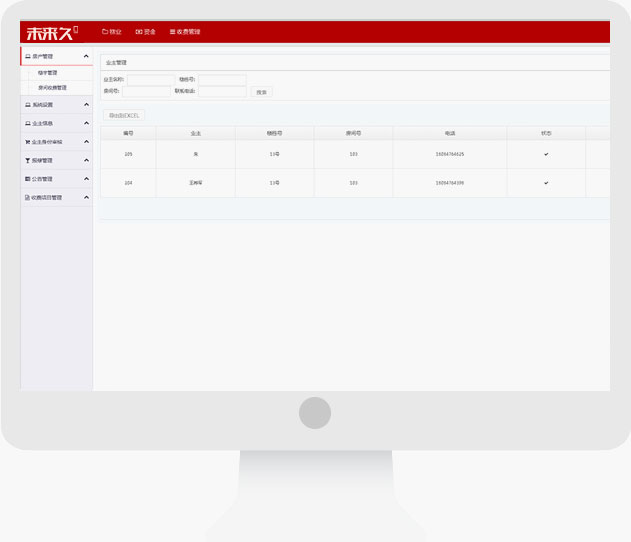The image size is (631, 542).
Task: Focus the 业主名称 input field
Action: 150,80
